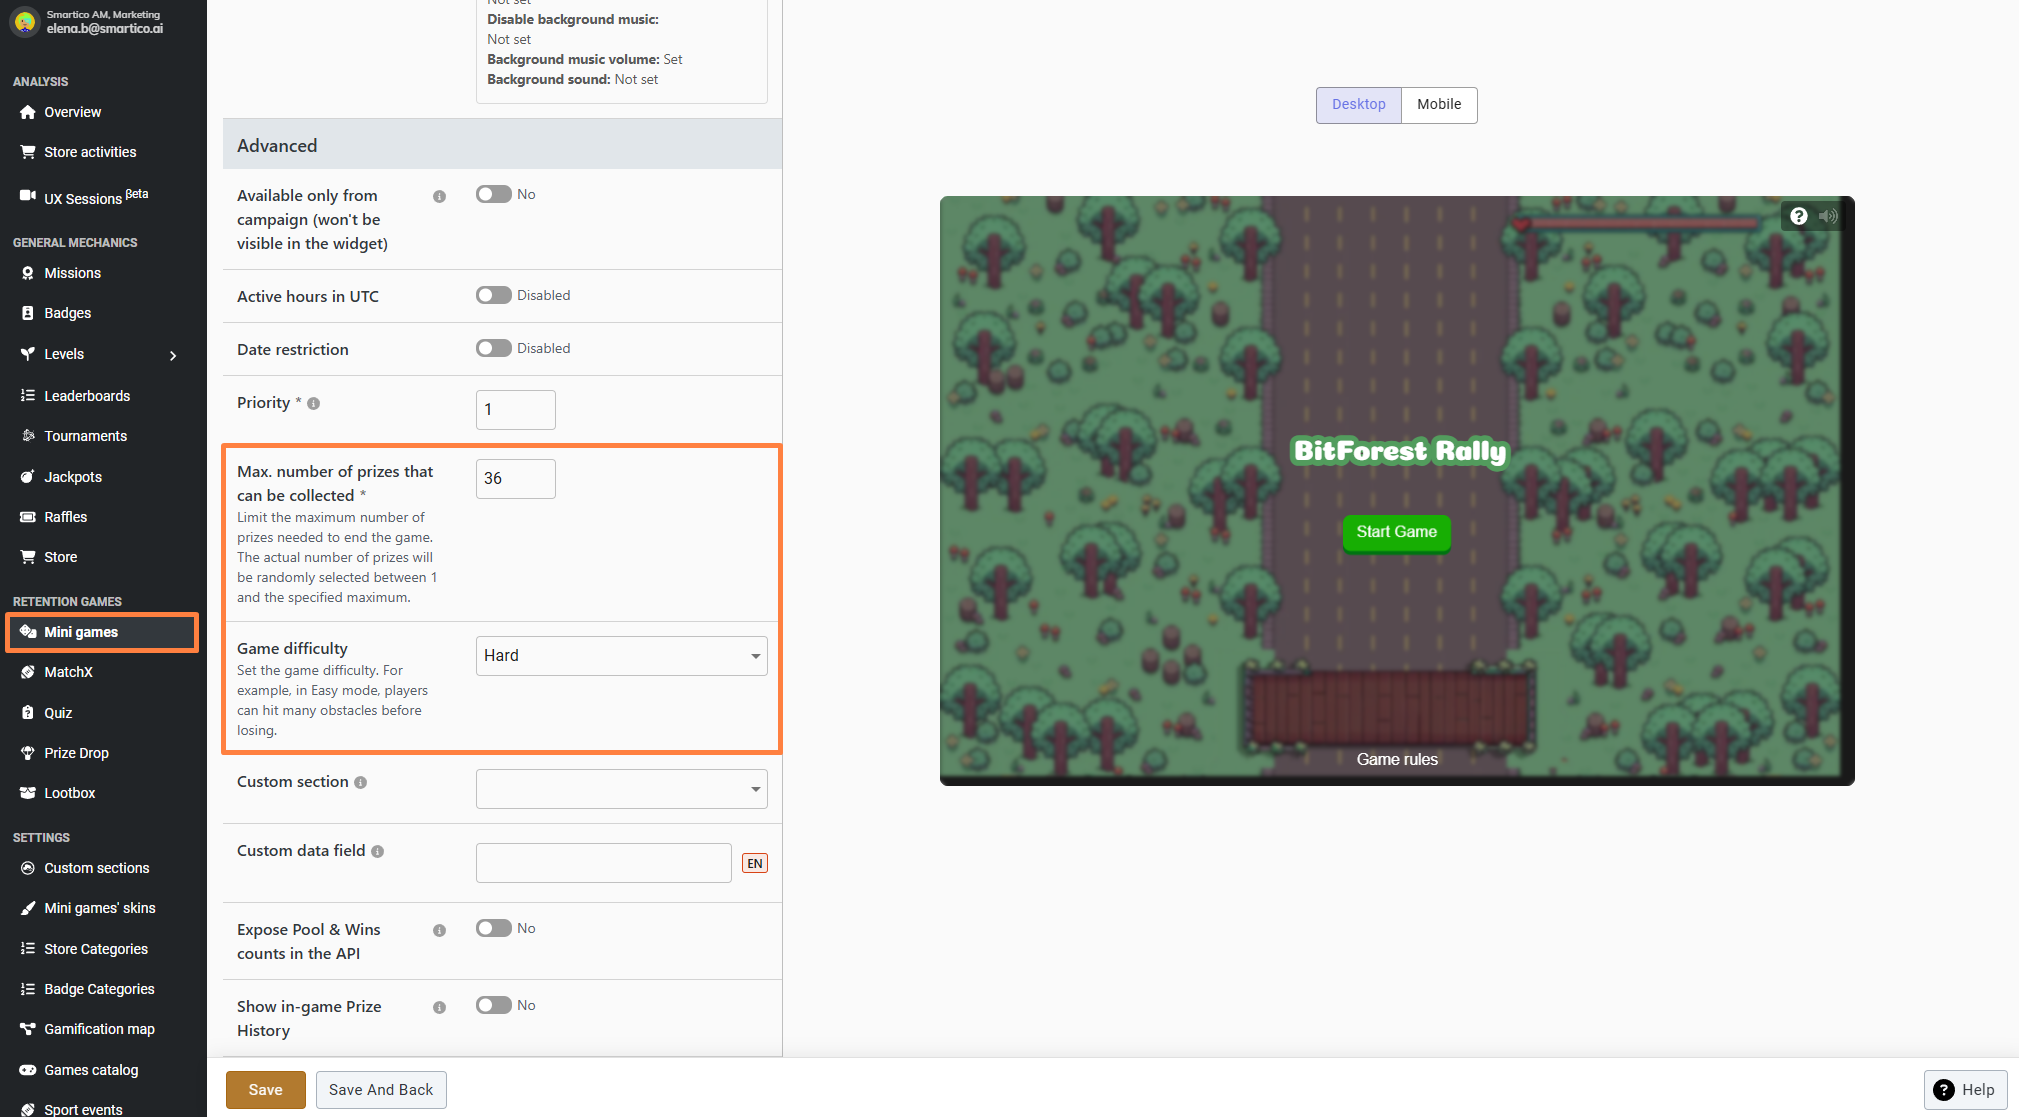Click the EN language badge

[x=755, y=864]
